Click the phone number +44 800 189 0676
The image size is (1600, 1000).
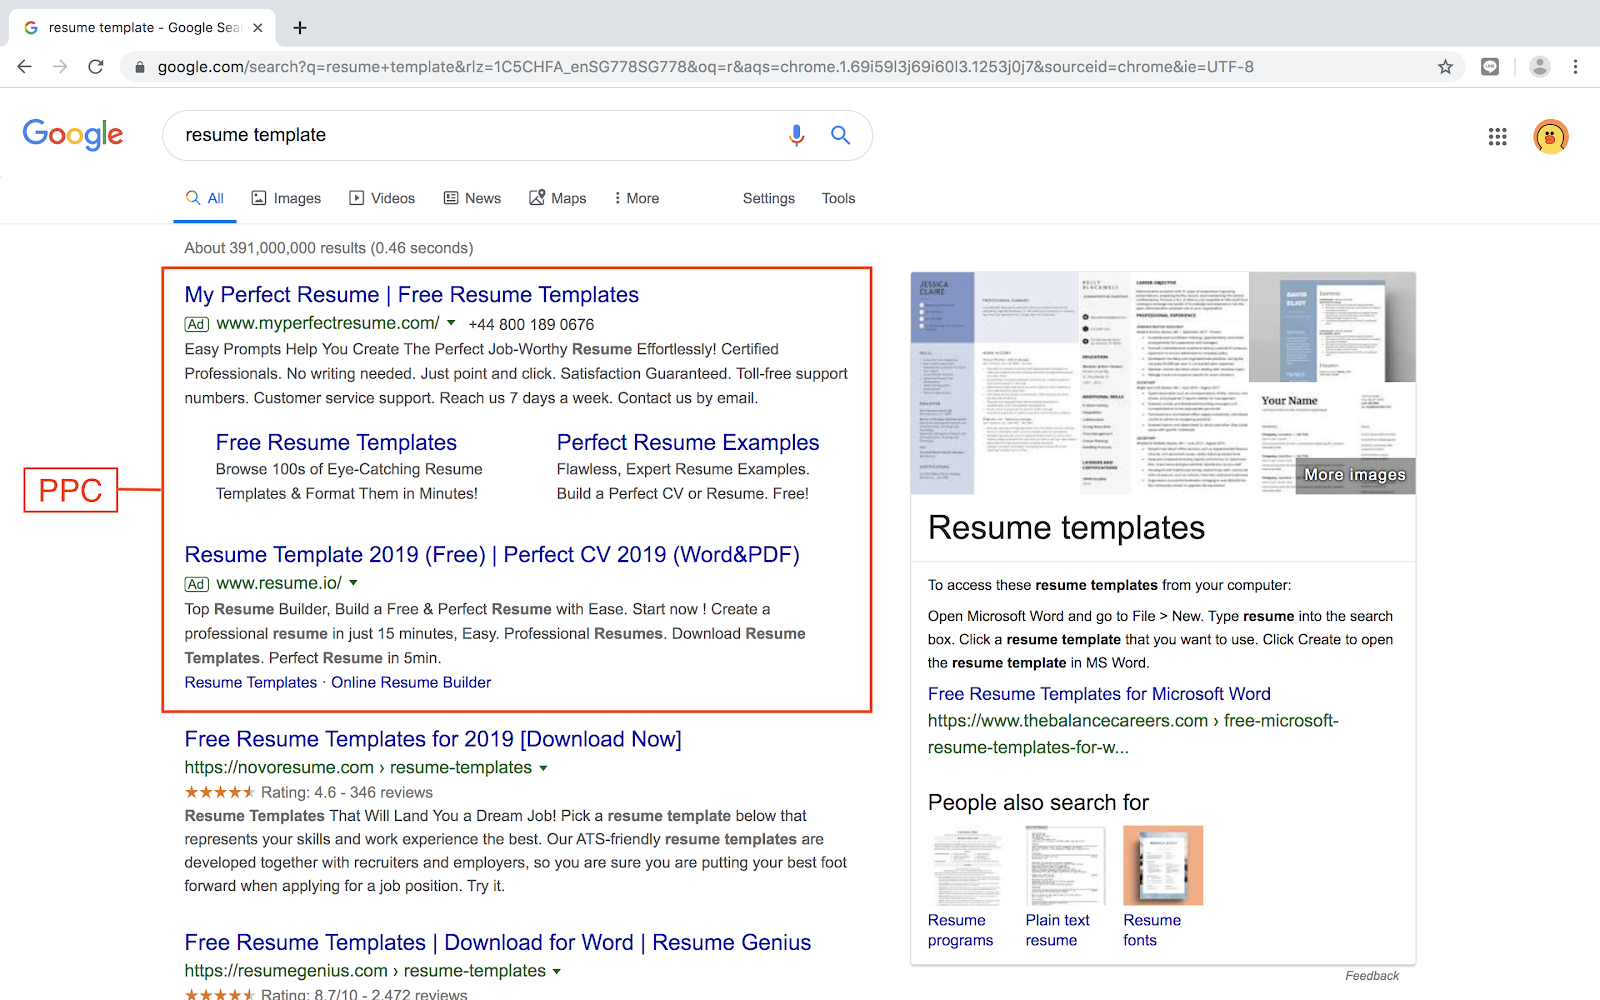(531, 324)
